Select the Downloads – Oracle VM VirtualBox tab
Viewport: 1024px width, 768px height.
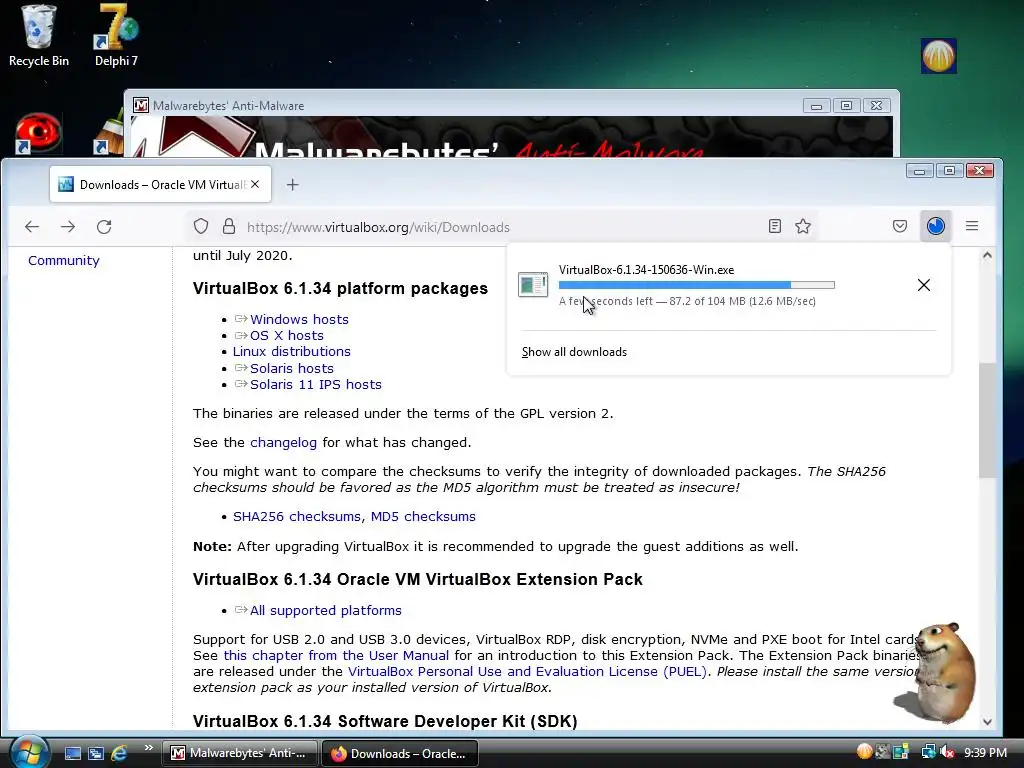160,184
